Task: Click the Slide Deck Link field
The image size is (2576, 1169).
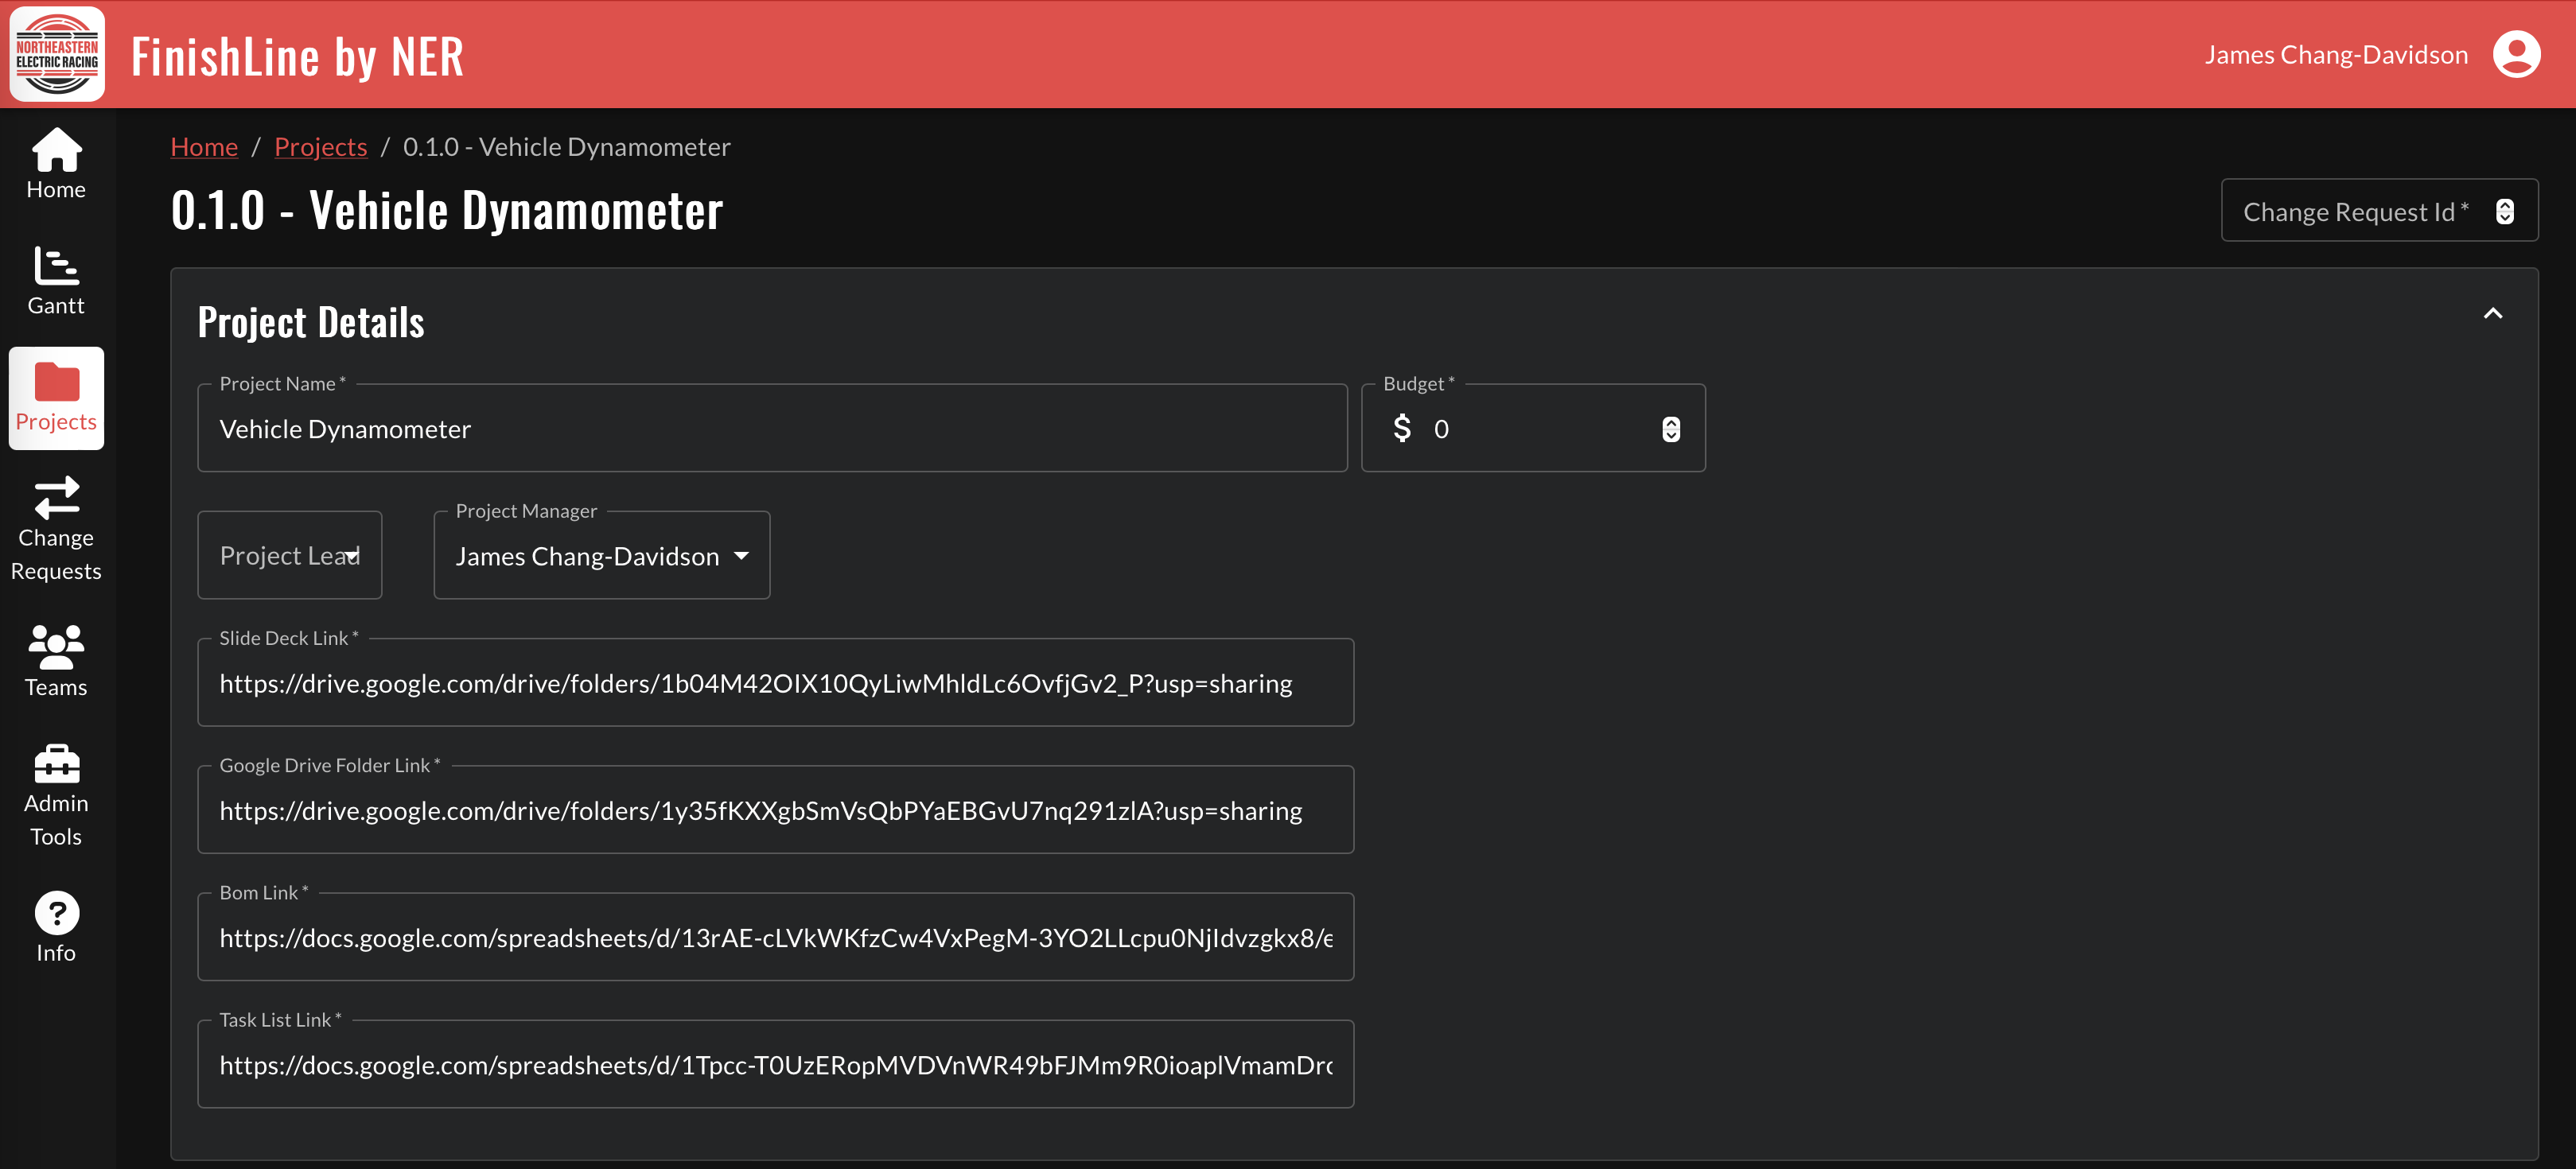Action: coord(775,684)
